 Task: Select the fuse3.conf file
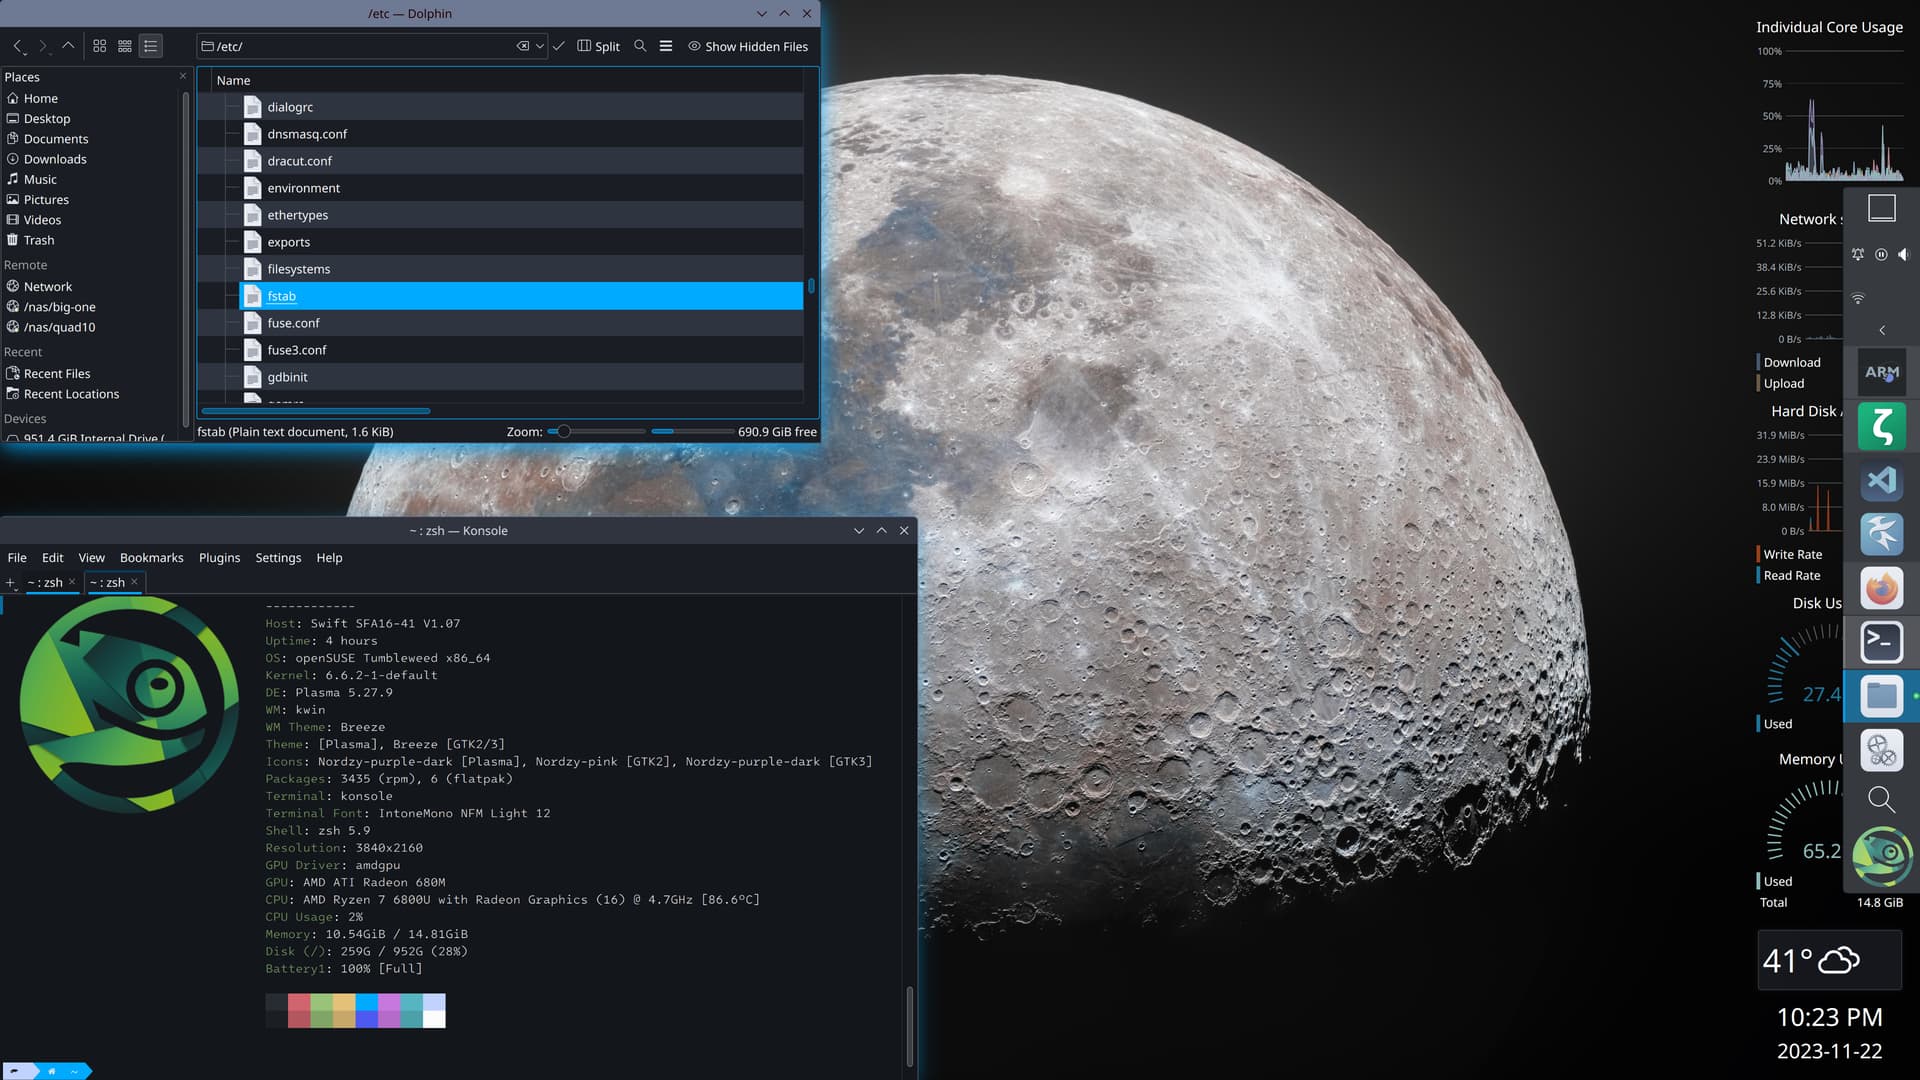tap(520, 350)
